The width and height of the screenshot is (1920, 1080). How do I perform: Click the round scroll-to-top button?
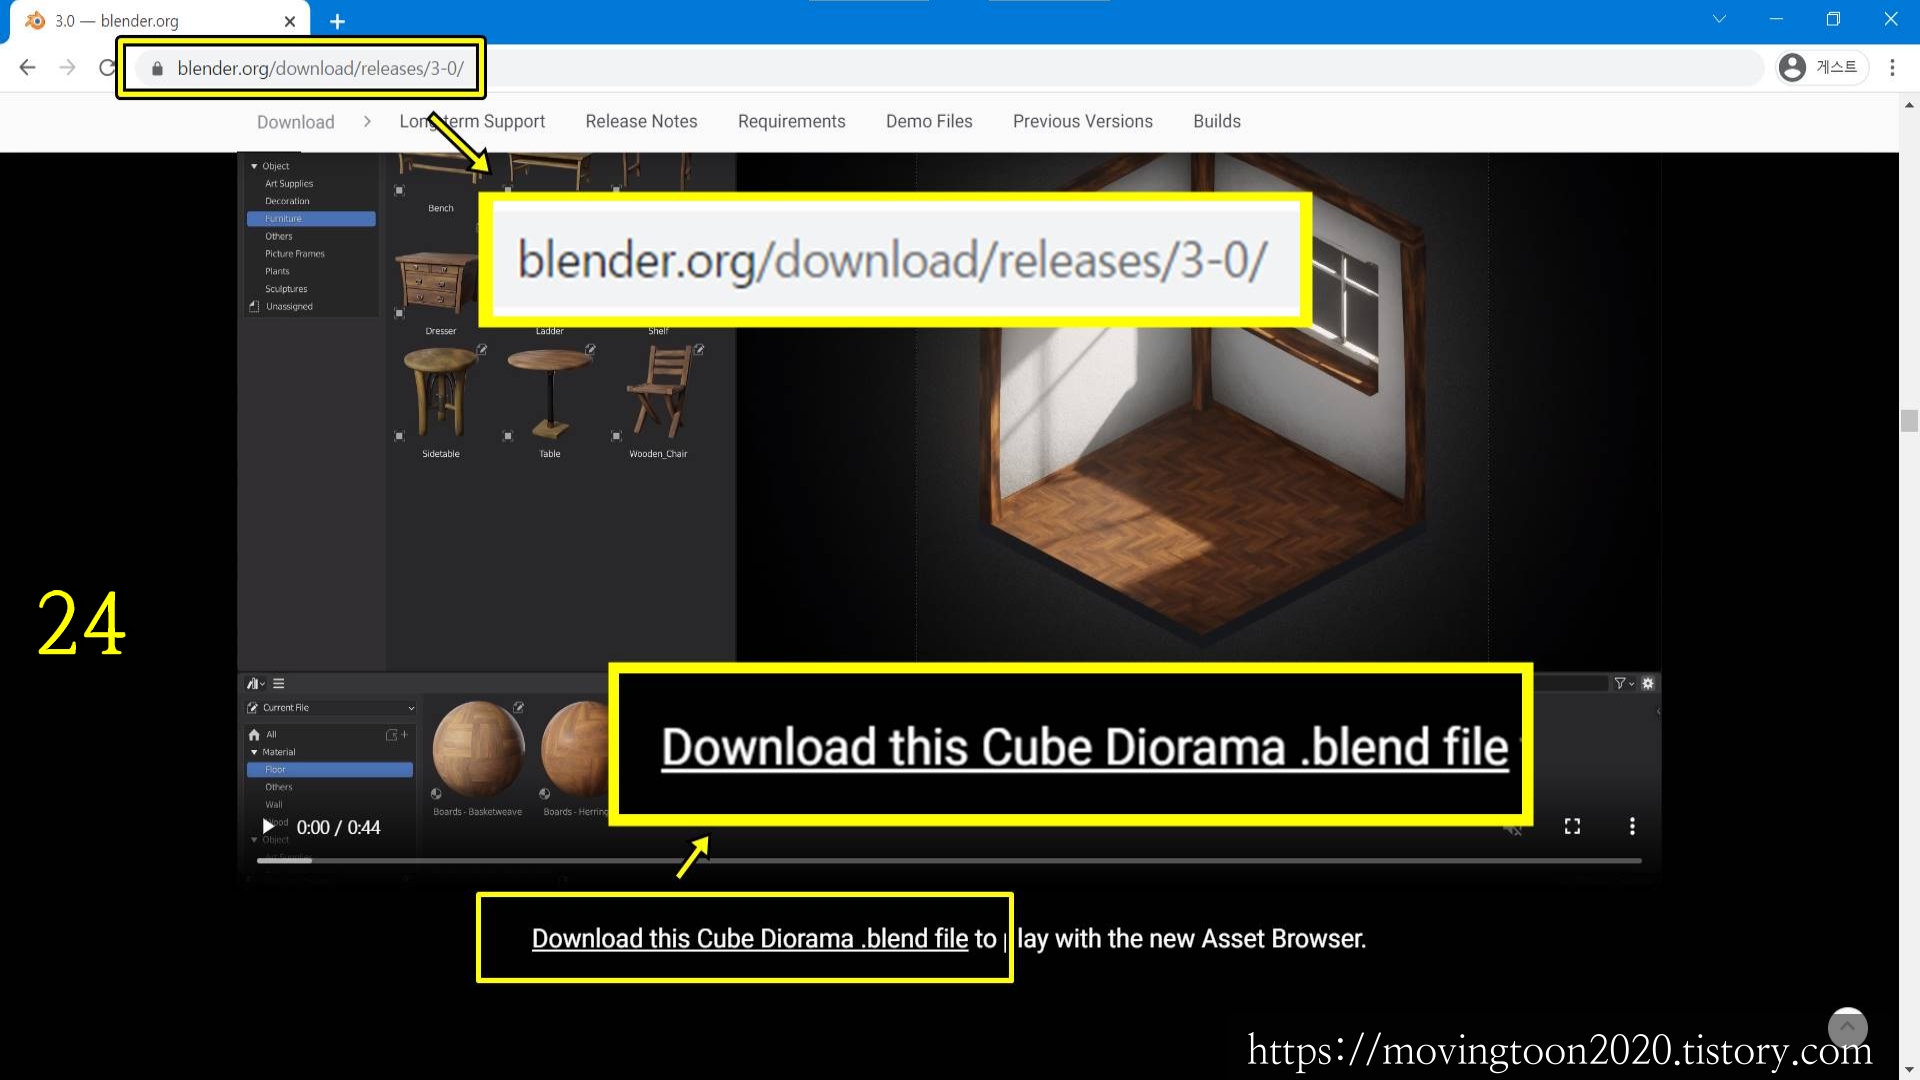(1847, 1027)
